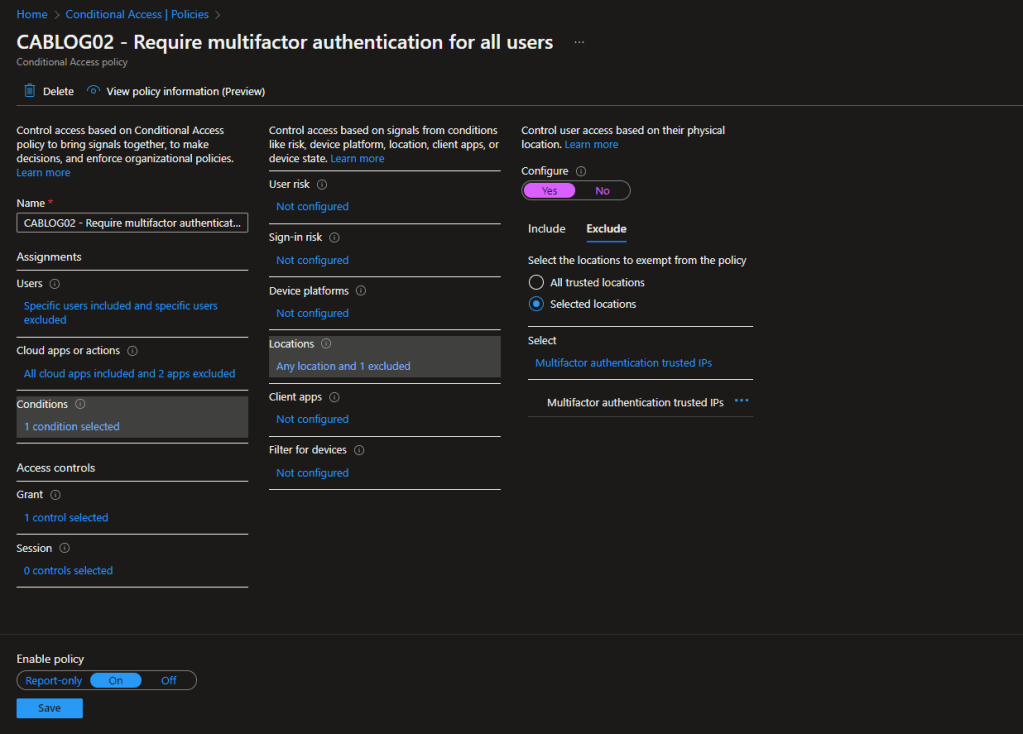
Task: Switch to the Include tab
Action: click(x=546, y=229)
